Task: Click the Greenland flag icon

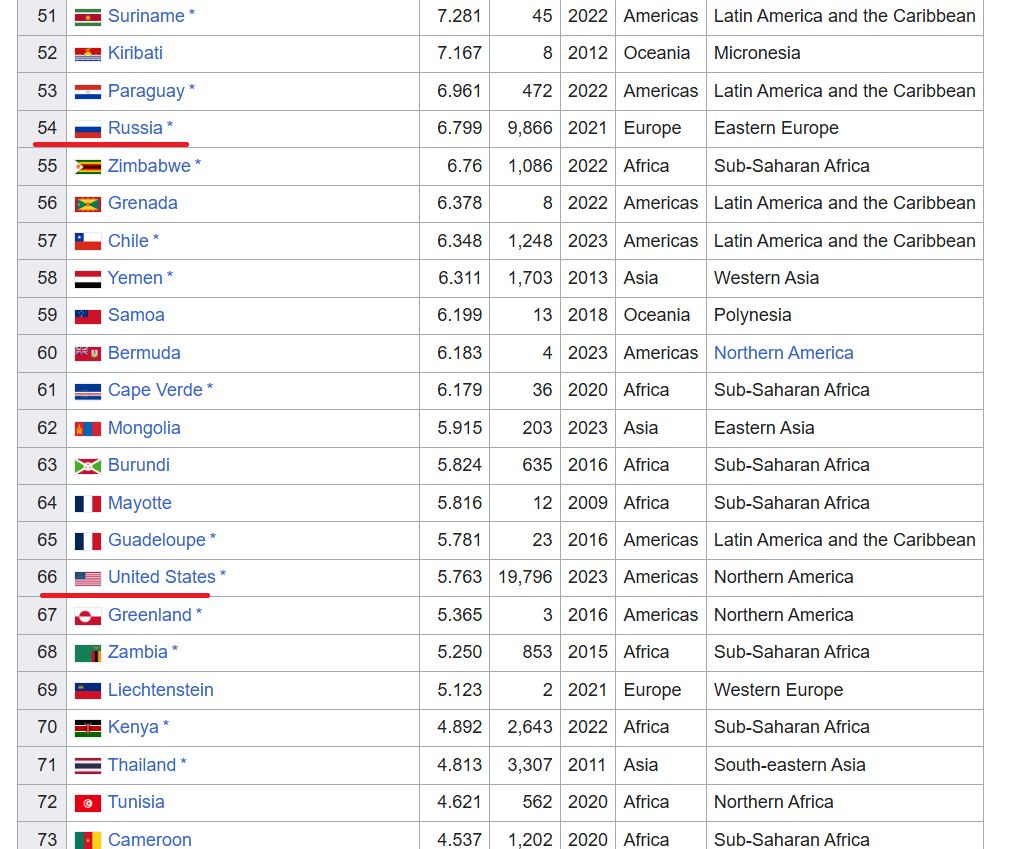Action: coord(87,616)
